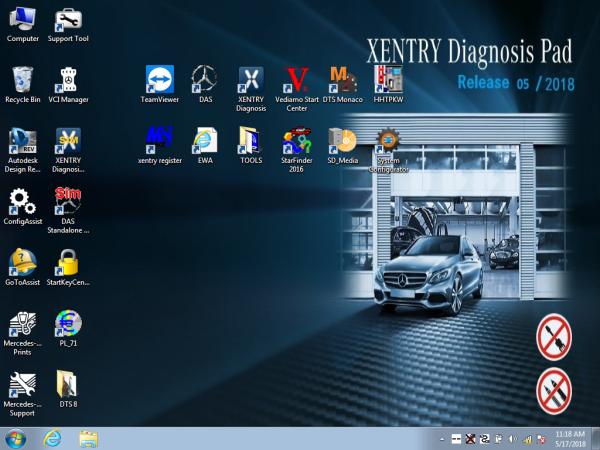This screenshot has width=600, height=450.
Task: Open the Windows Start menu
Action: click(15, 439)
